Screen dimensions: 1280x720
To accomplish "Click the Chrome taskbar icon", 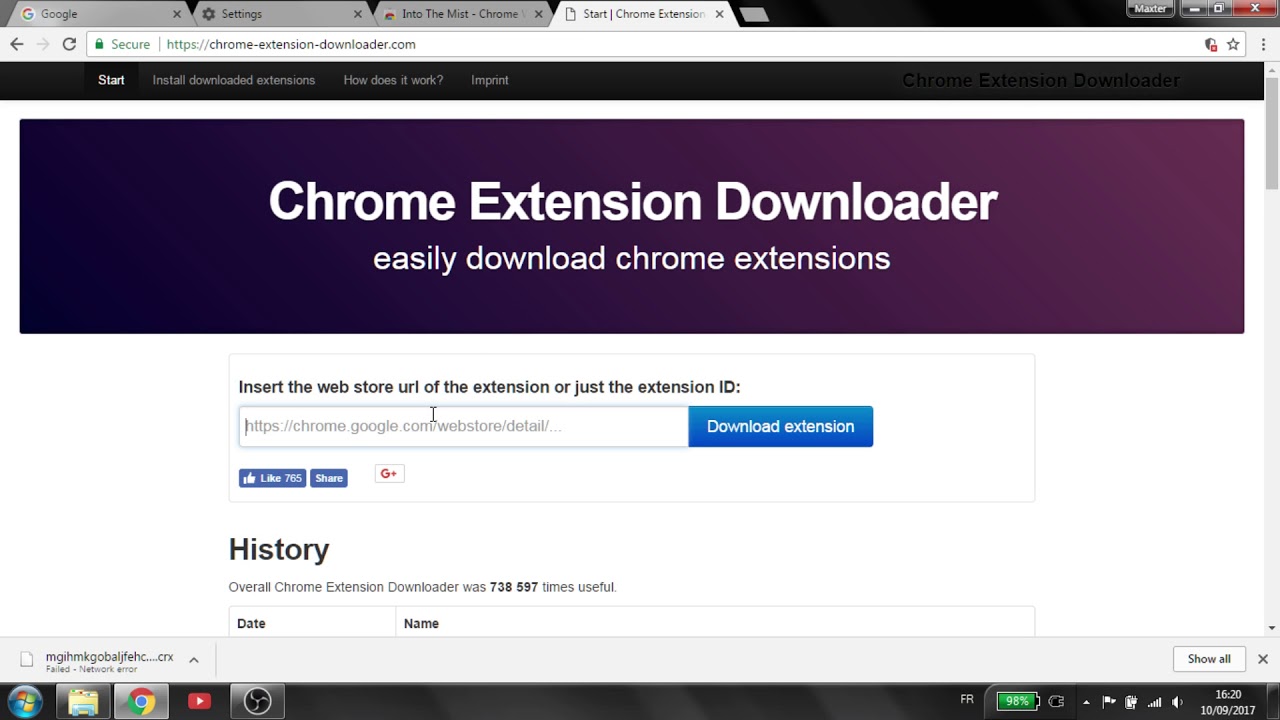I will (x=141, y=701).
